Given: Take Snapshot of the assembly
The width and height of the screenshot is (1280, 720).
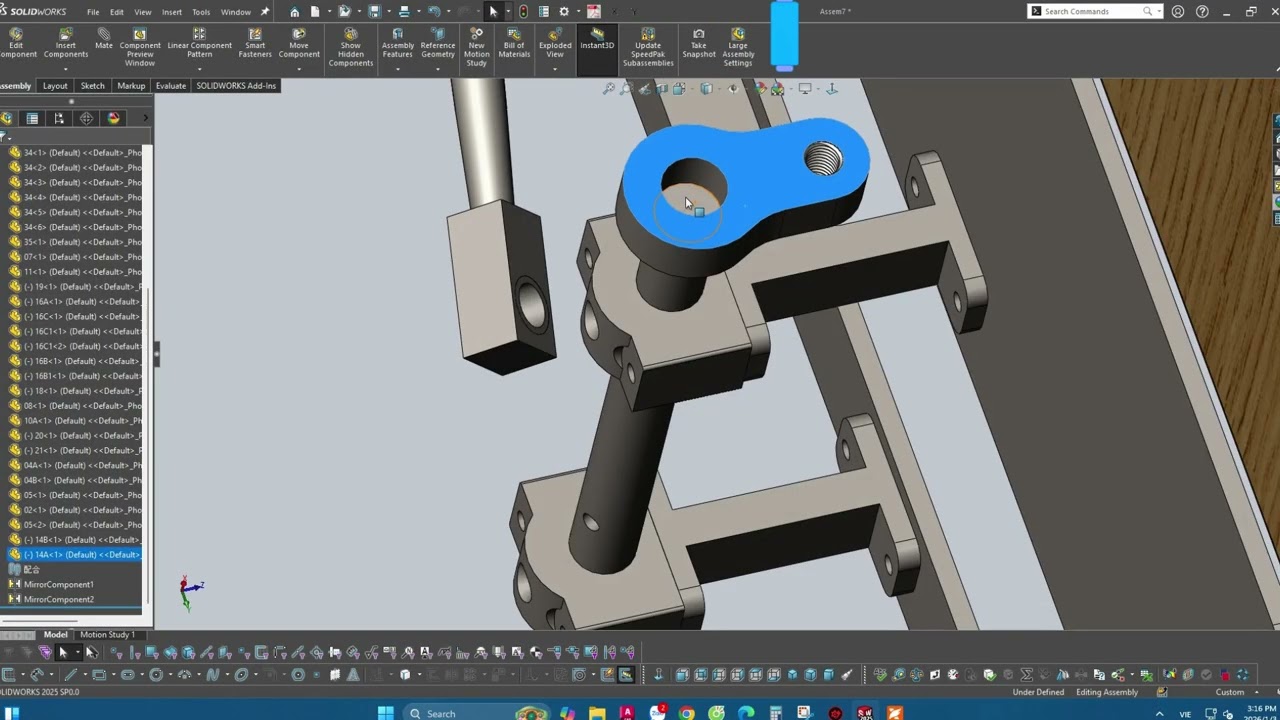Looking at the screenshot, I should click(x=699, y=43).
